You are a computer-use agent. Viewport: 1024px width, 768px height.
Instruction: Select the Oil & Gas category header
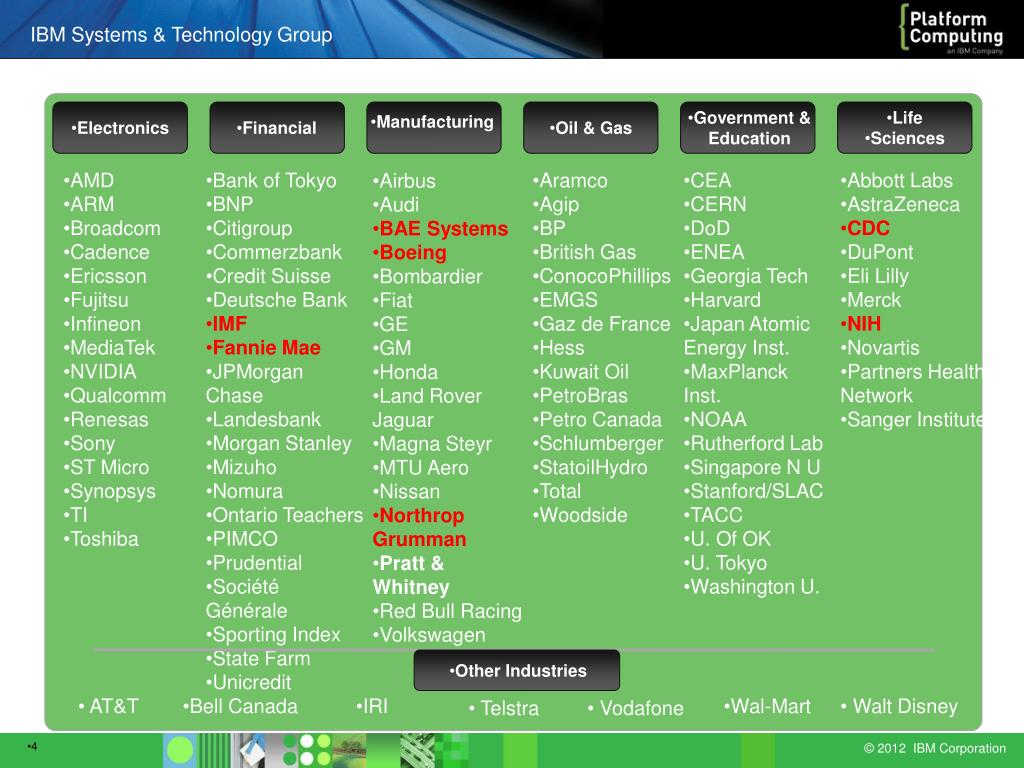pos(590,128)
